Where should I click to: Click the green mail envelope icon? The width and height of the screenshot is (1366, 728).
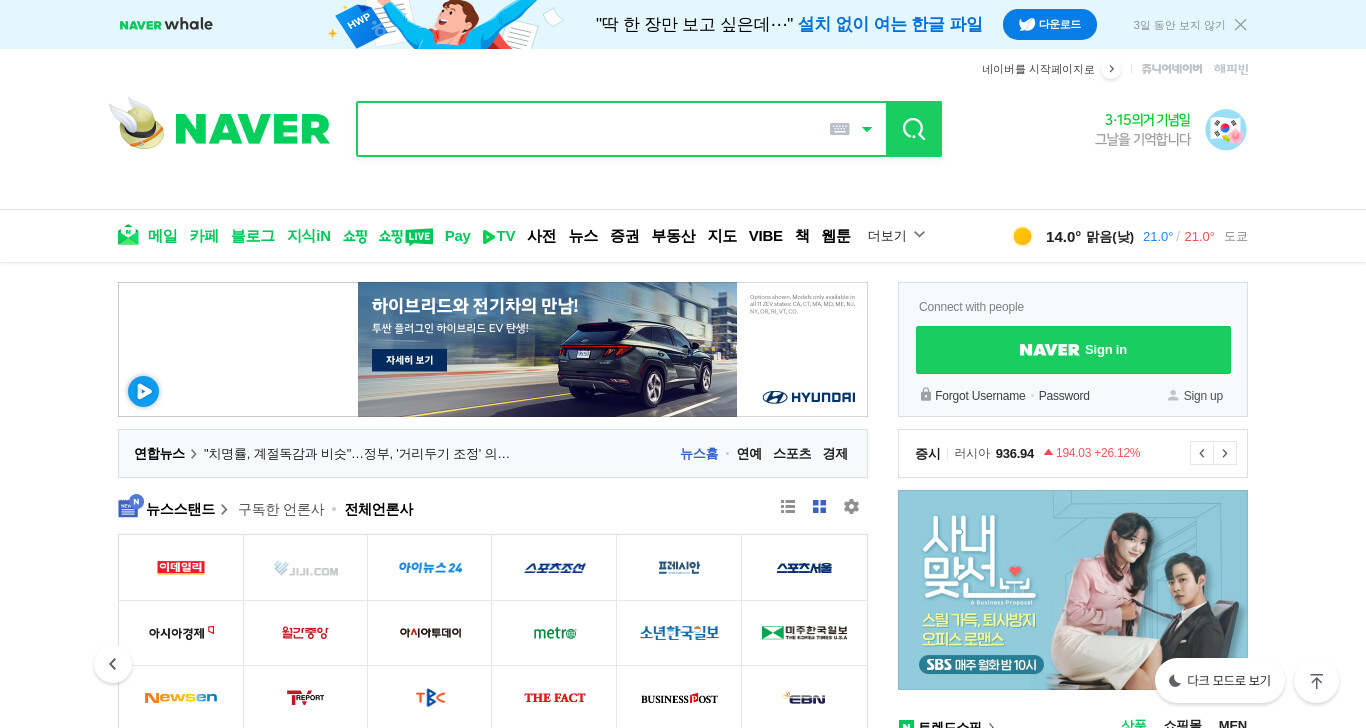pyautogui.click(x=128, y=236)
